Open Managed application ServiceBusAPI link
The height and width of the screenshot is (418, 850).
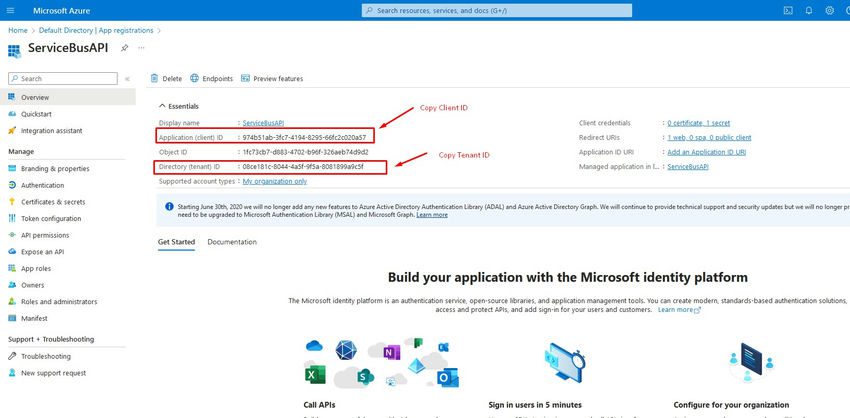[x=688, y=166]
